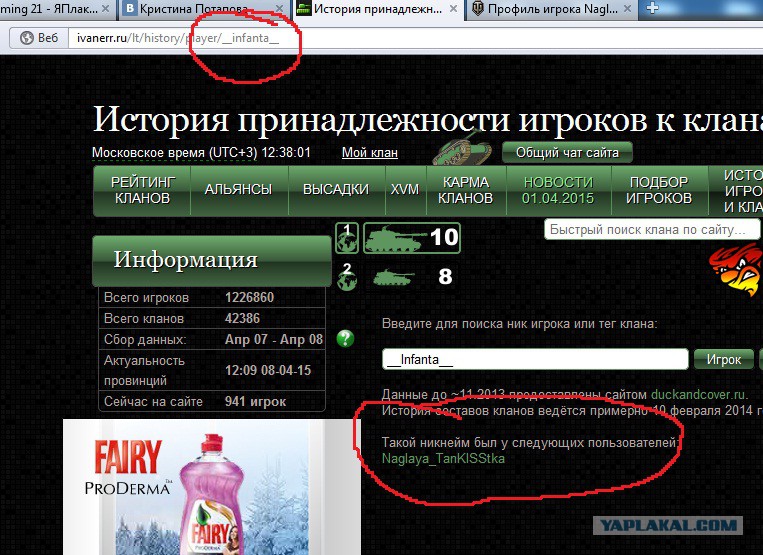
Task: Select the globe 2 map icon
Action: point(347,276)
